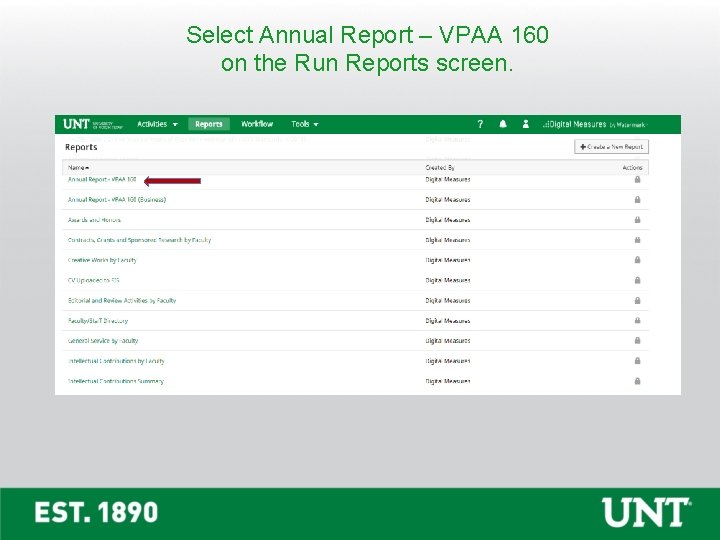Viewport: 720px width, 540px height.
Task: Click the Create a New Report button
Action: point(611,147)
